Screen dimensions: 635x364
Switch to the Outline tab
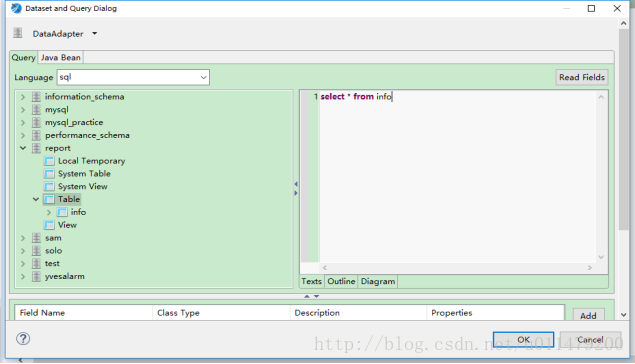[341, 281]
